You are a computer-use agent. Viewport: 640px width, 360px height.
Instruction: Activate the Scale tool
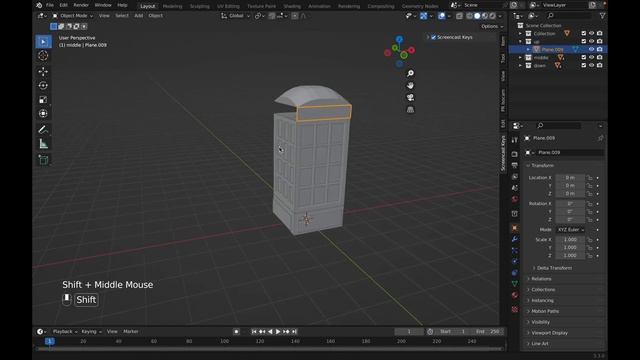point(43,100)
